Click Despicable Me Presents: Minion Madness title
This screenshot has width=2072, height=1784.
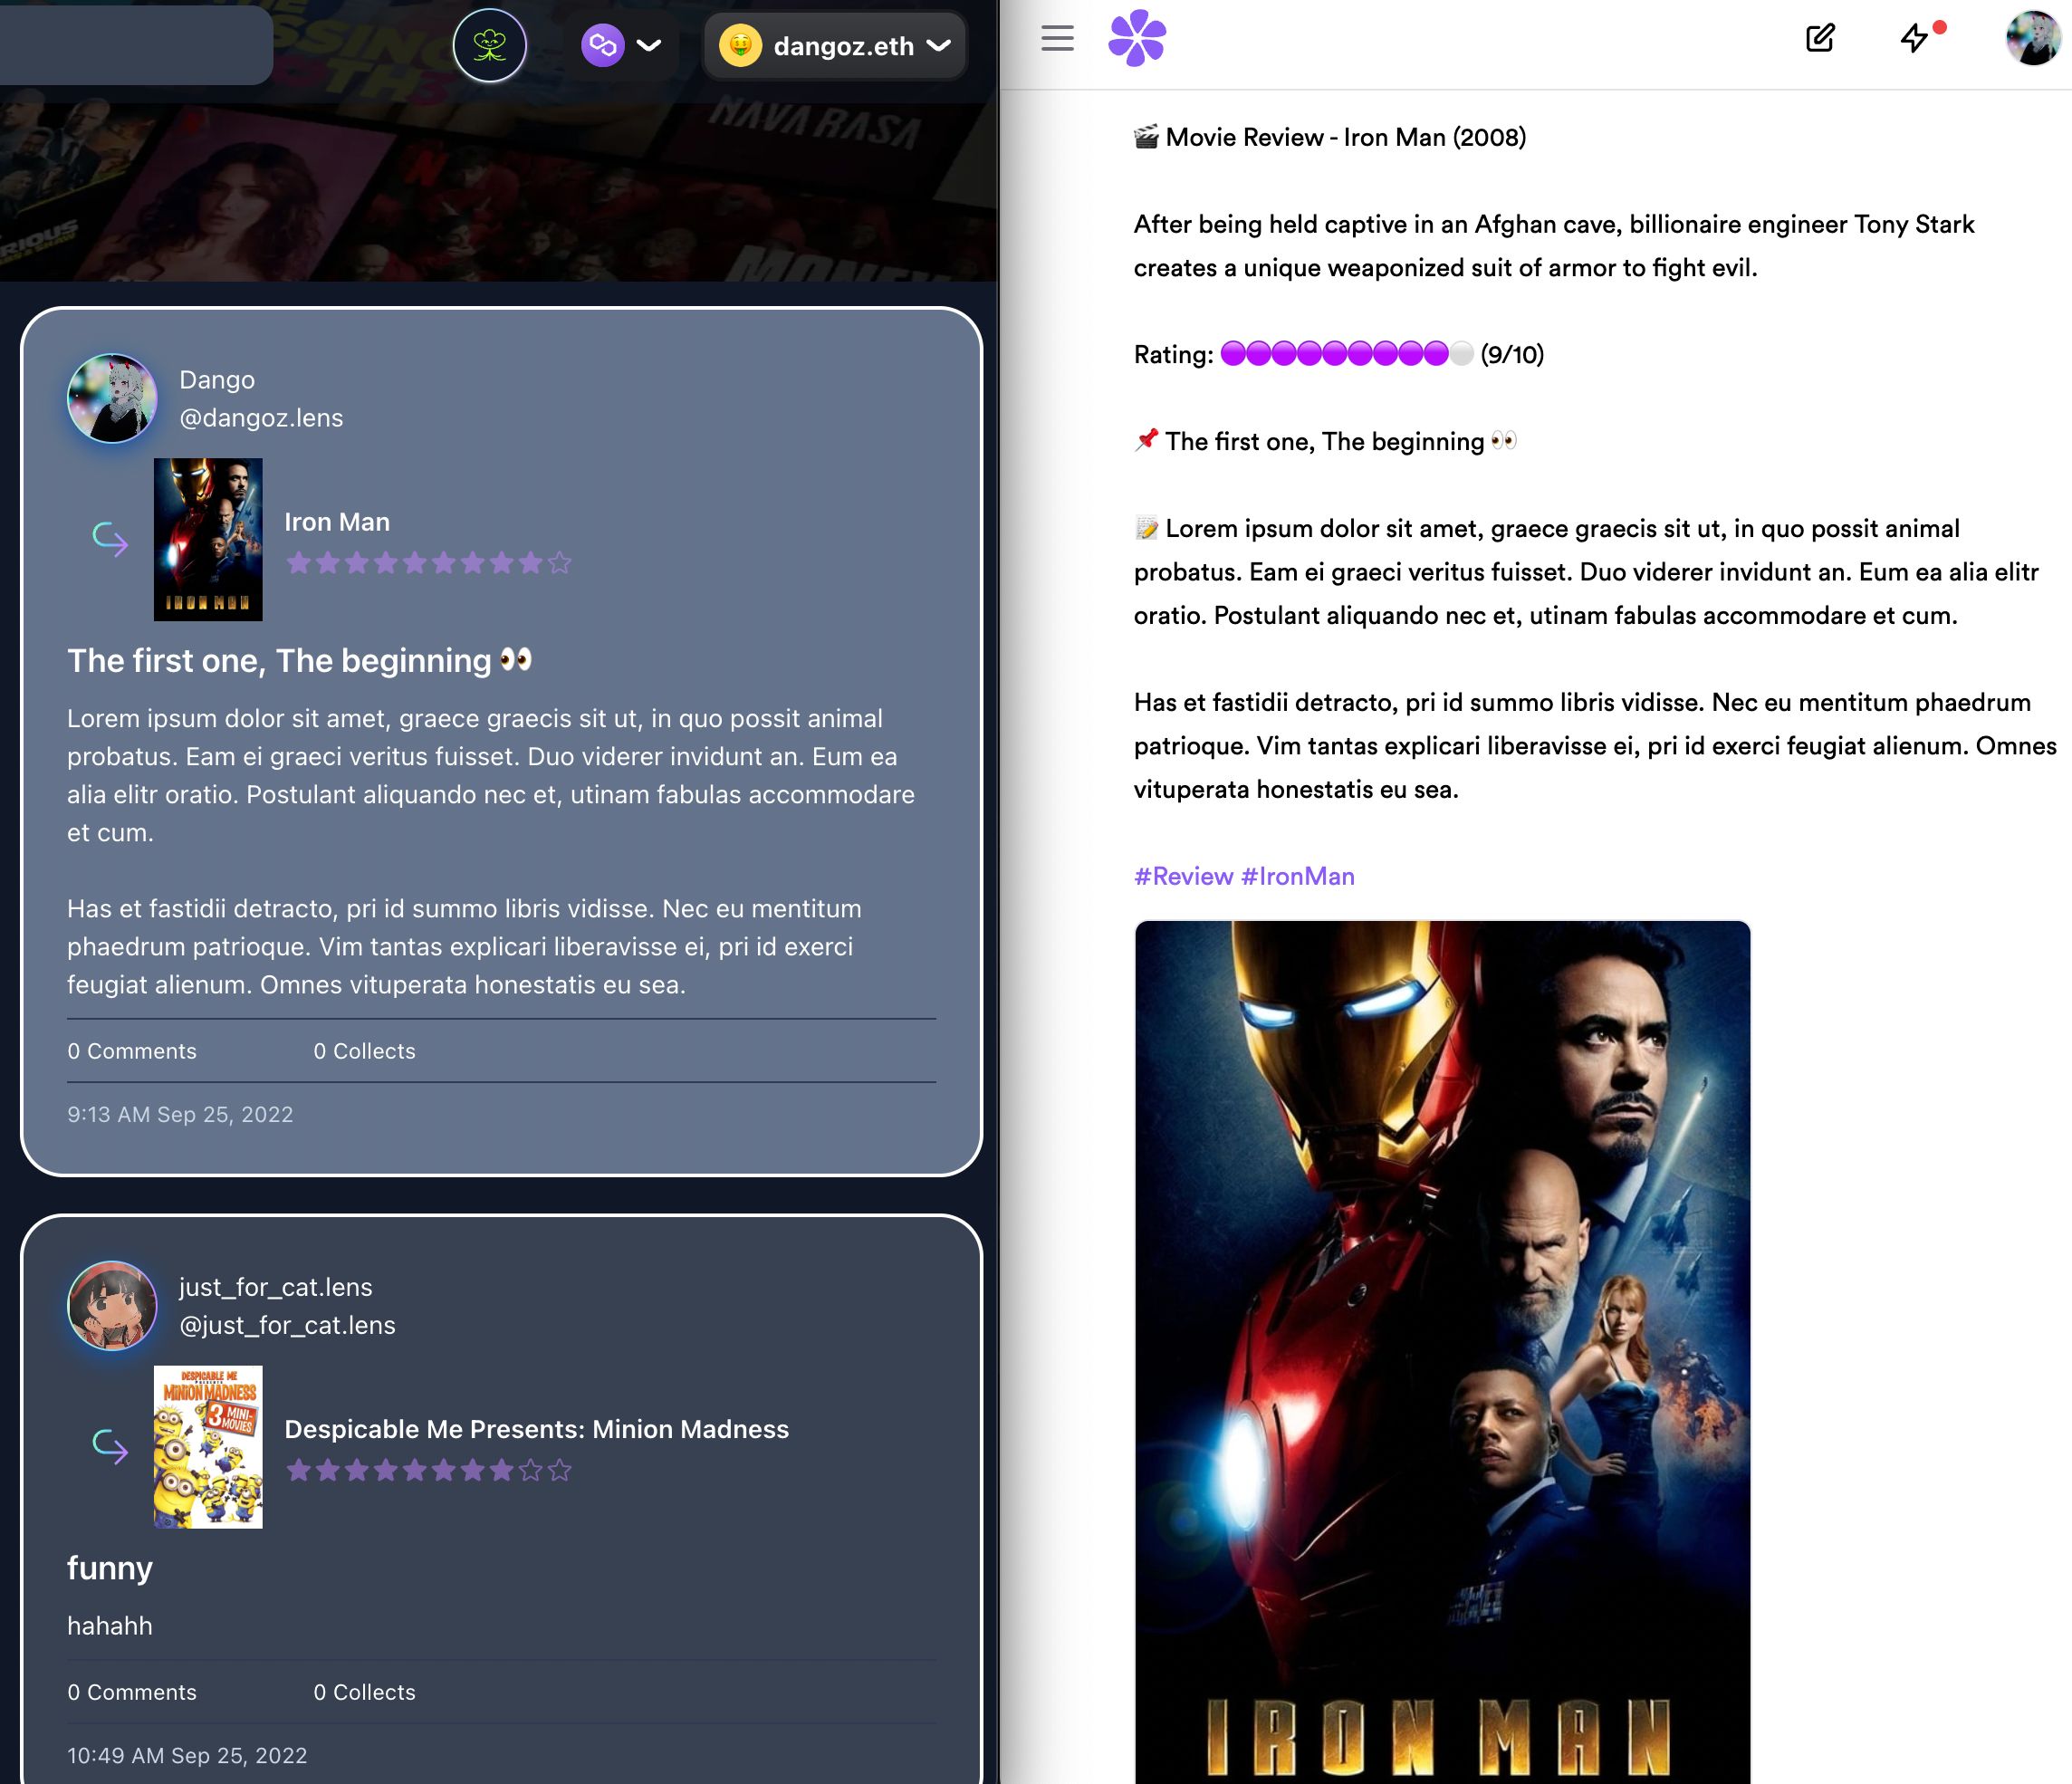(536, 1429)
